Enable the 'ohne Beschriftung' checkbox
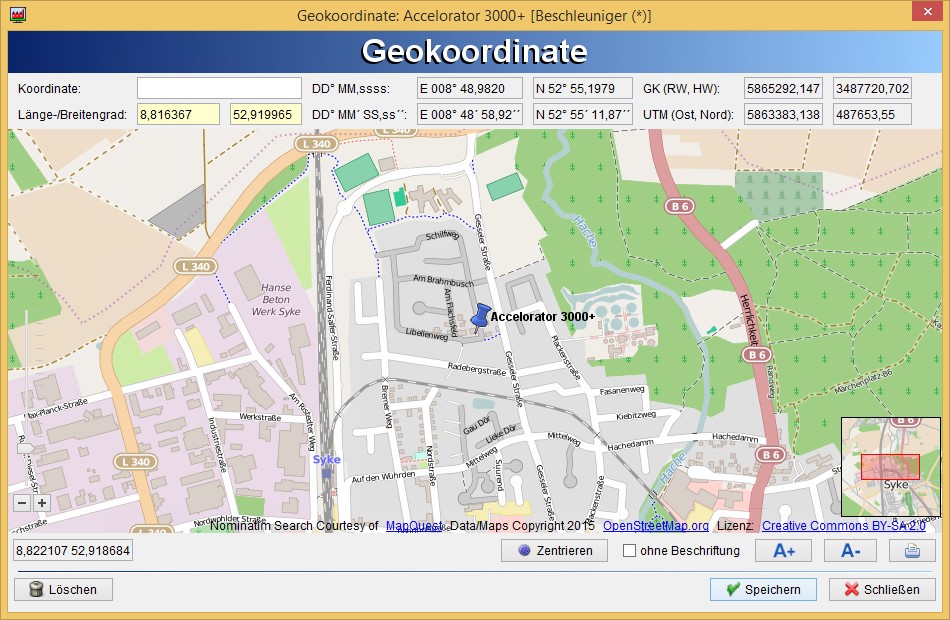The image size is (950, 620). [629, 550]
